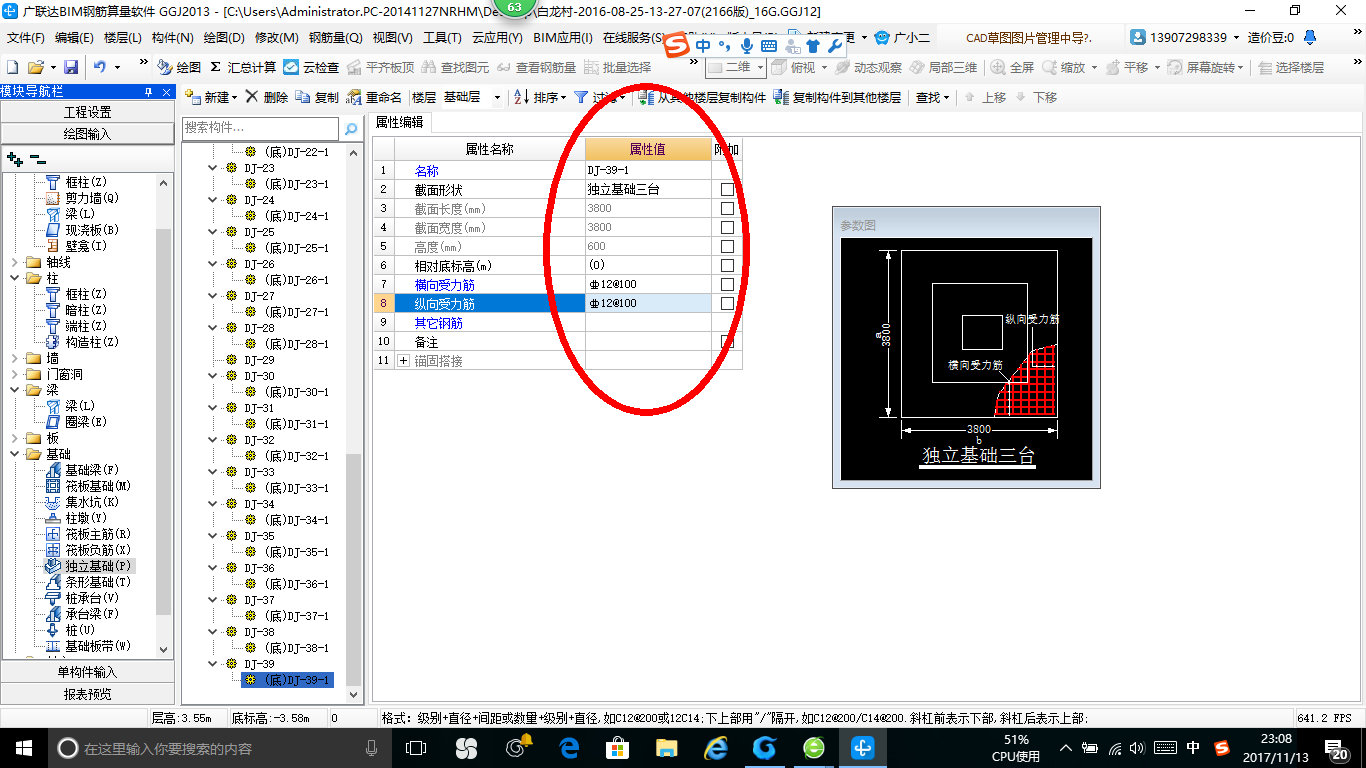Select 现浇板(B) in navigation tree
The width and height of the screenshot is (1366, 768).
point(91,230)
